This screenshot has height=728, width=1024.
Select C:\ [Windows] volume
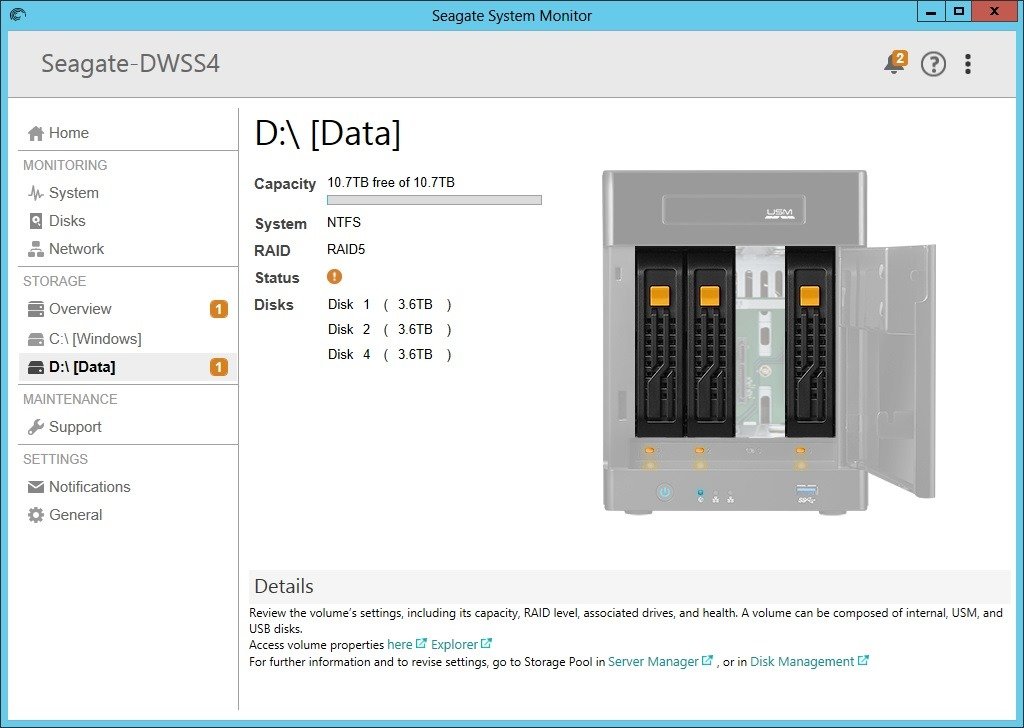pos(95,339)
